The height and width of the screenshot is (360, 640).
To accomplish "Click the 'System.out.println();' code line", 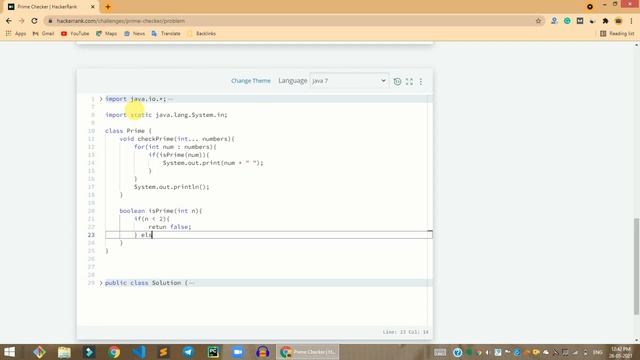I will click(x=171, y=187).
